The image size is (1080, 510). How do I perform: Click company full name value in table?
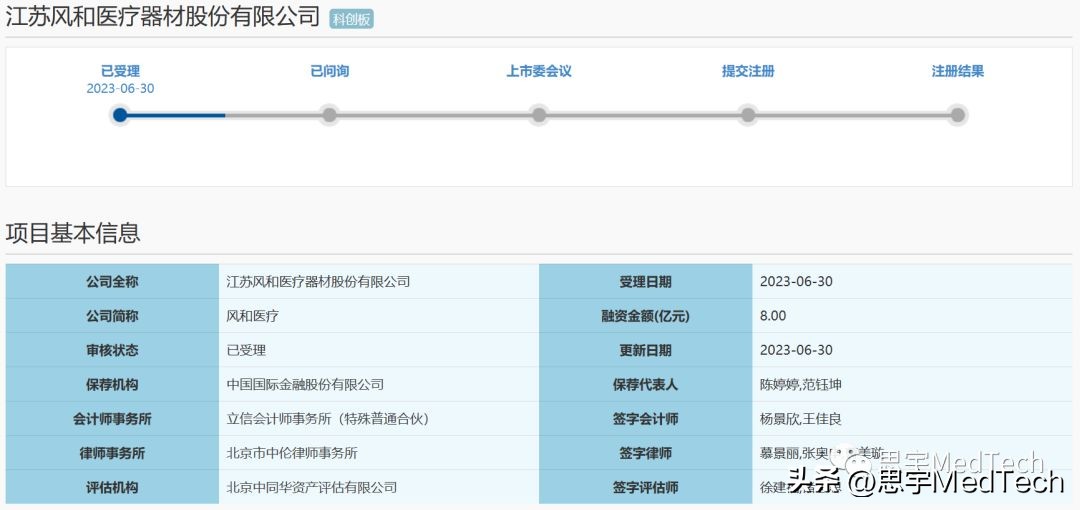[318, 281]
